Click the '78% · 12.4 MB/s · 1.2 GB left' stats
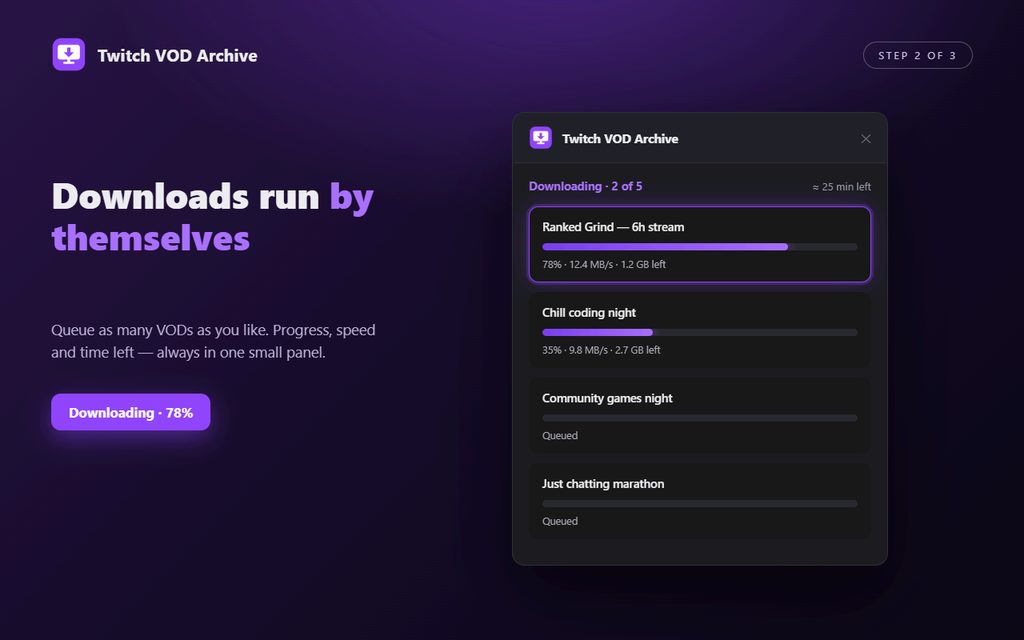1024x640 pixels. tap(603, 264)
